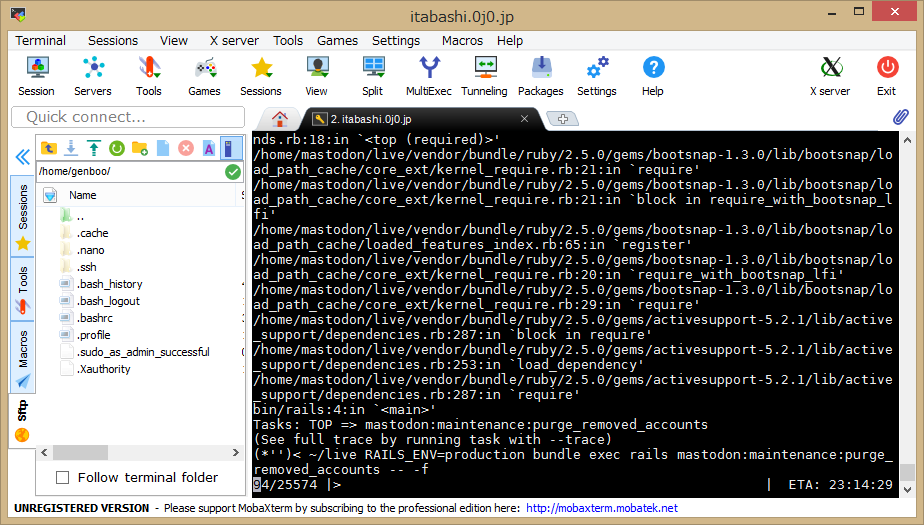Start the X server icon
Viewport: 924px width, 525px height.
coord(829,76)
